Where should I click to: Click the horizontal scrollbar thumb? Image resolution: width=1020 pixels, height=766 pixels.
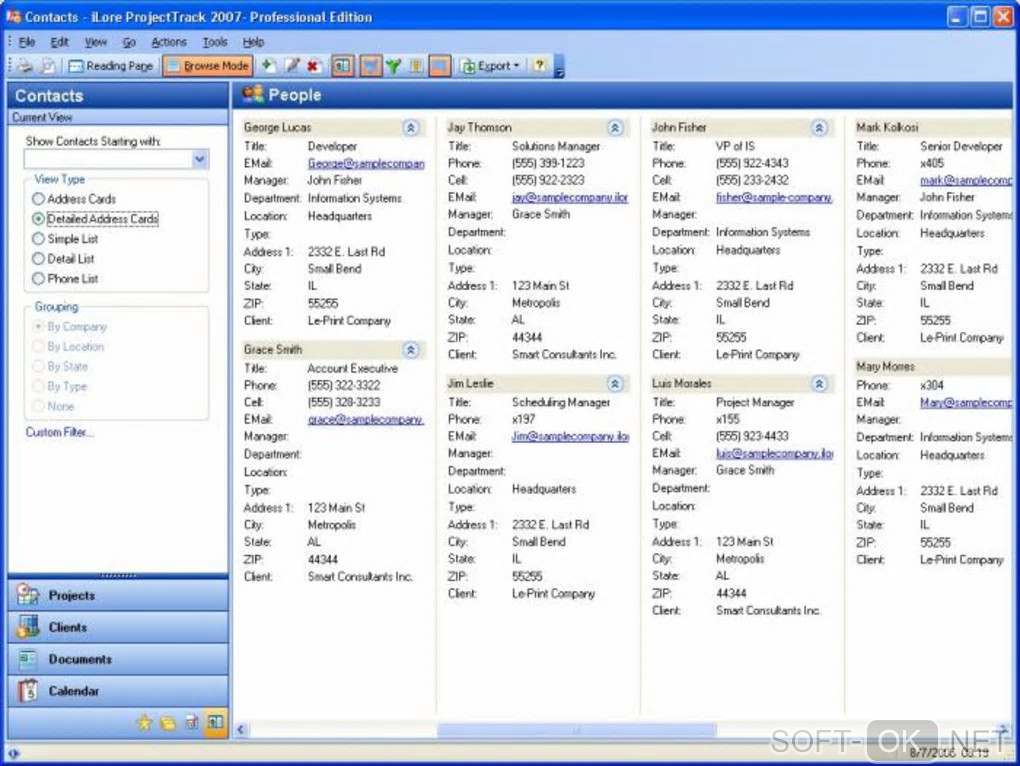point(576,730)
